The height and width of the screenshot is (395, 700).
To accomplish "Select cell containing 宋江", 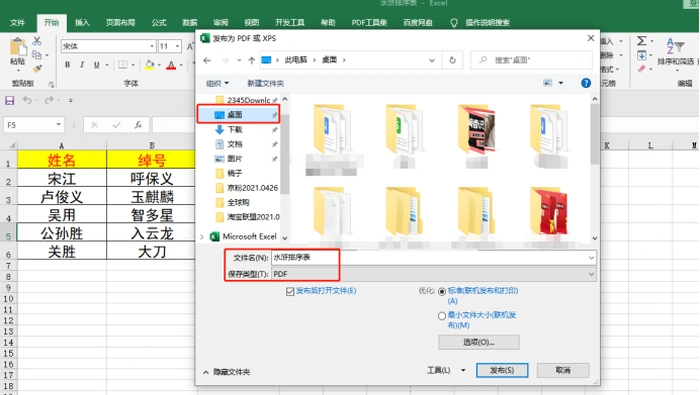I will [62, 179].
